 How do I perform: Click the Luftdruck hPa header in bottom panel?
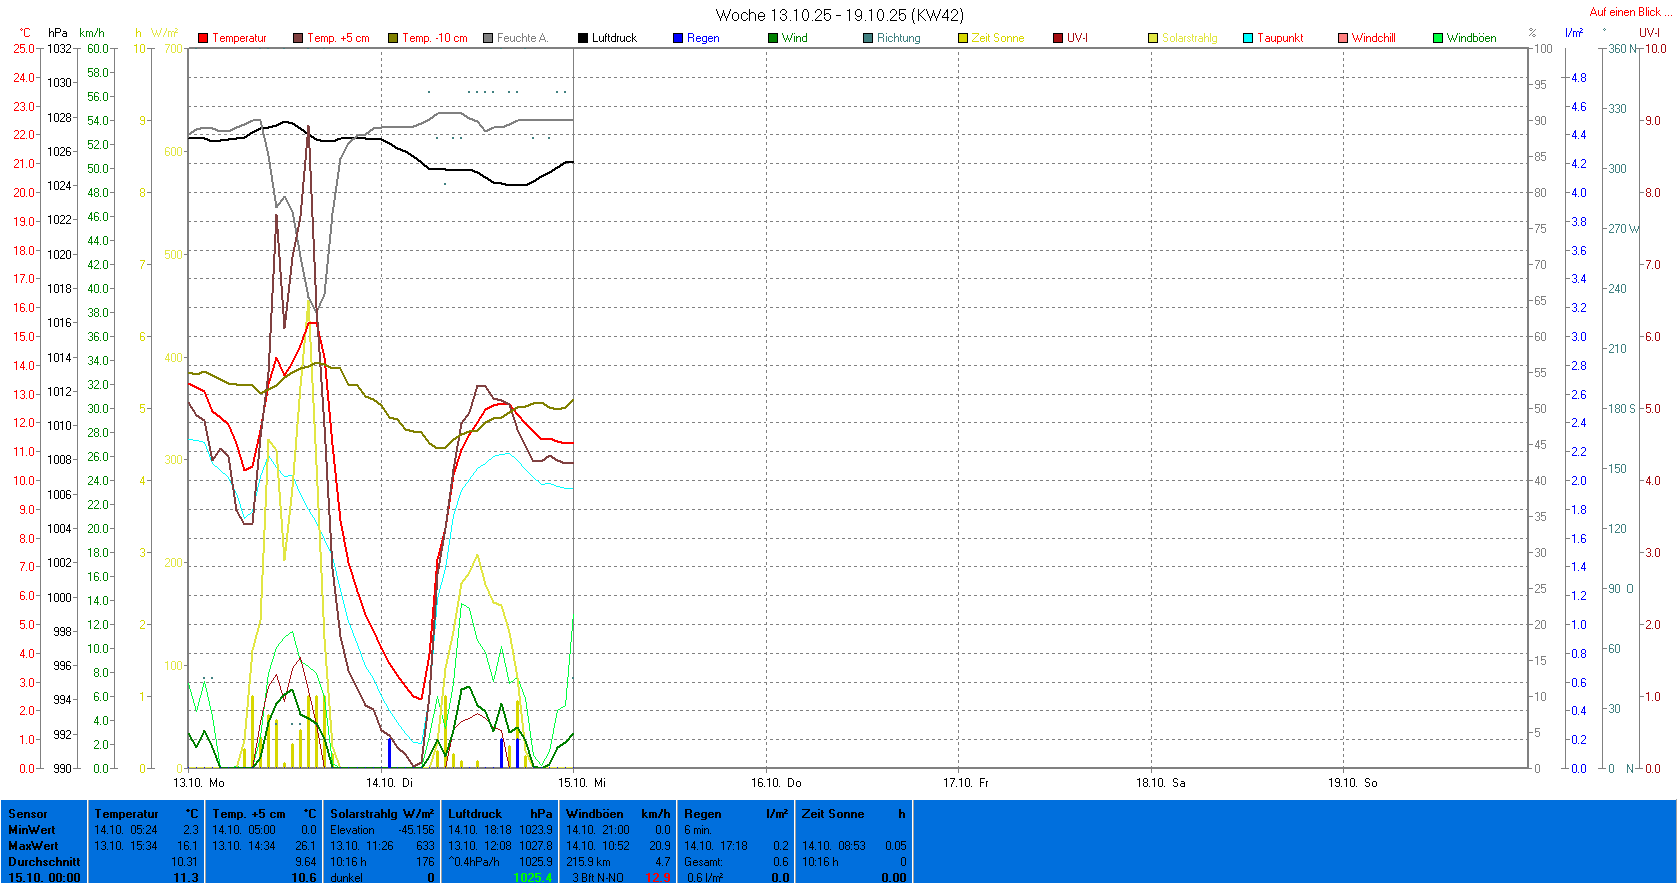(x=499, y=814)
